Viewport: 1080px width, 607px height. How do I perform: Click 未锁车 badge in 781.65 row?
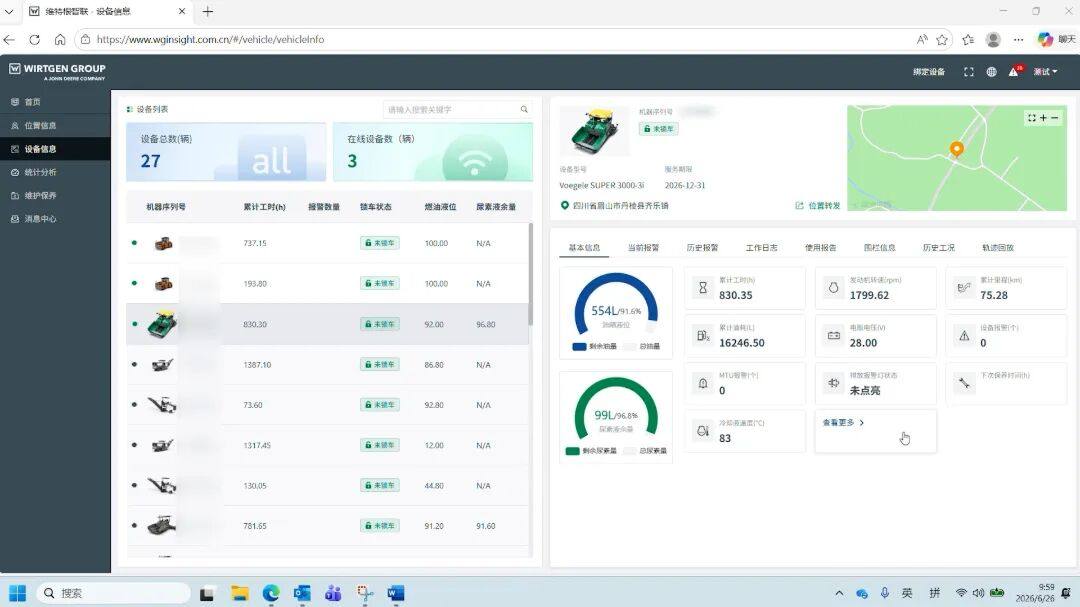(x=380, y=526)
